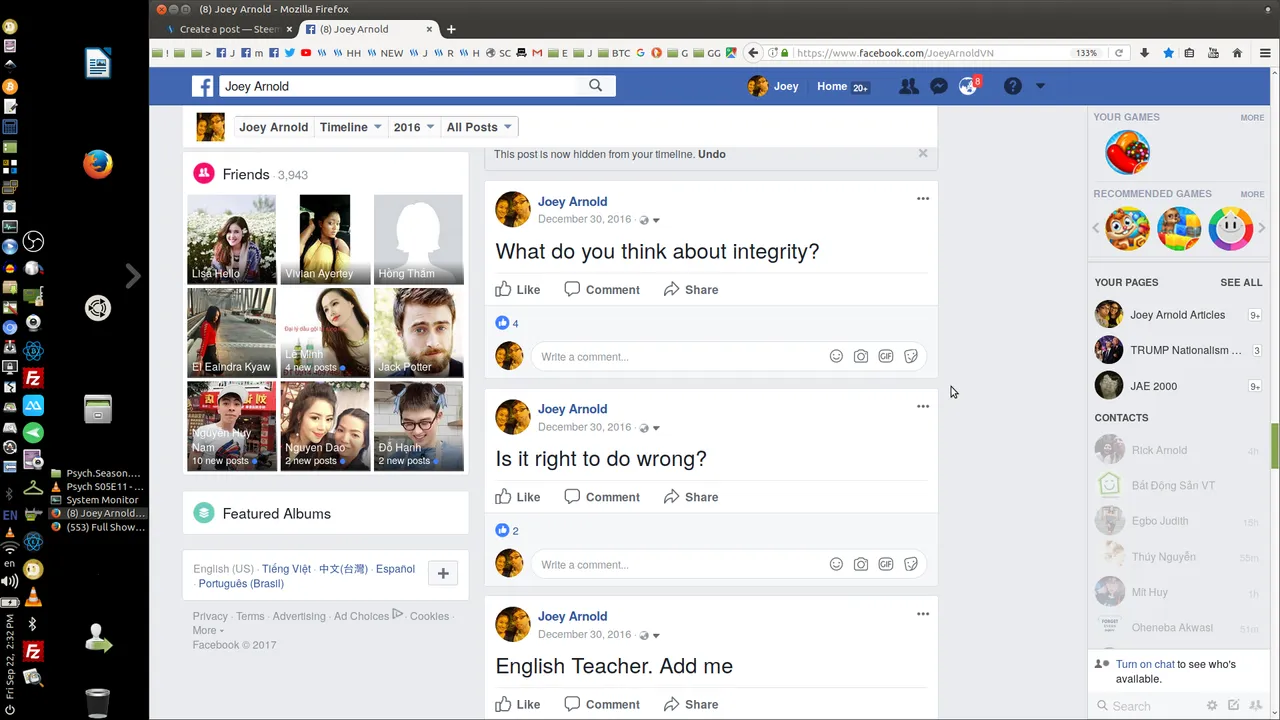Click the Joey Arnold profile name button
1280x720 pixels.
click(273, 127)
